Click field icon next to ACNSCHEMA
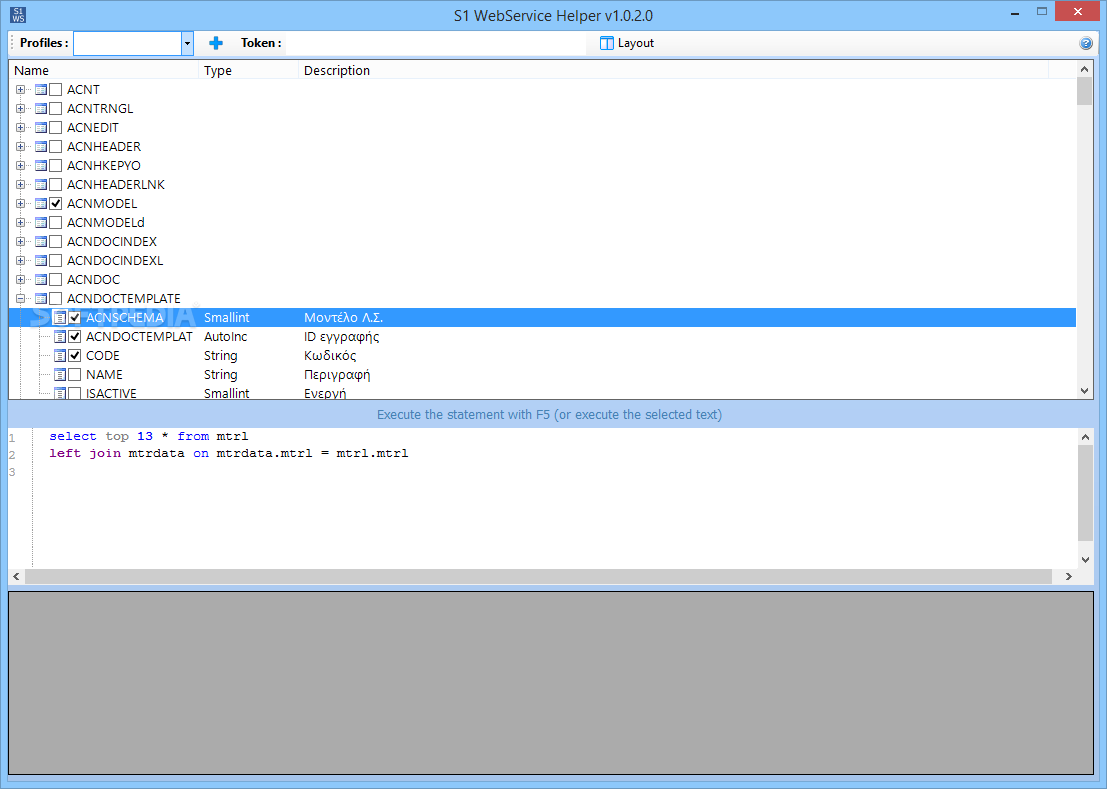Viewport: 1107px width, 789px height. [x=60, y=318]
